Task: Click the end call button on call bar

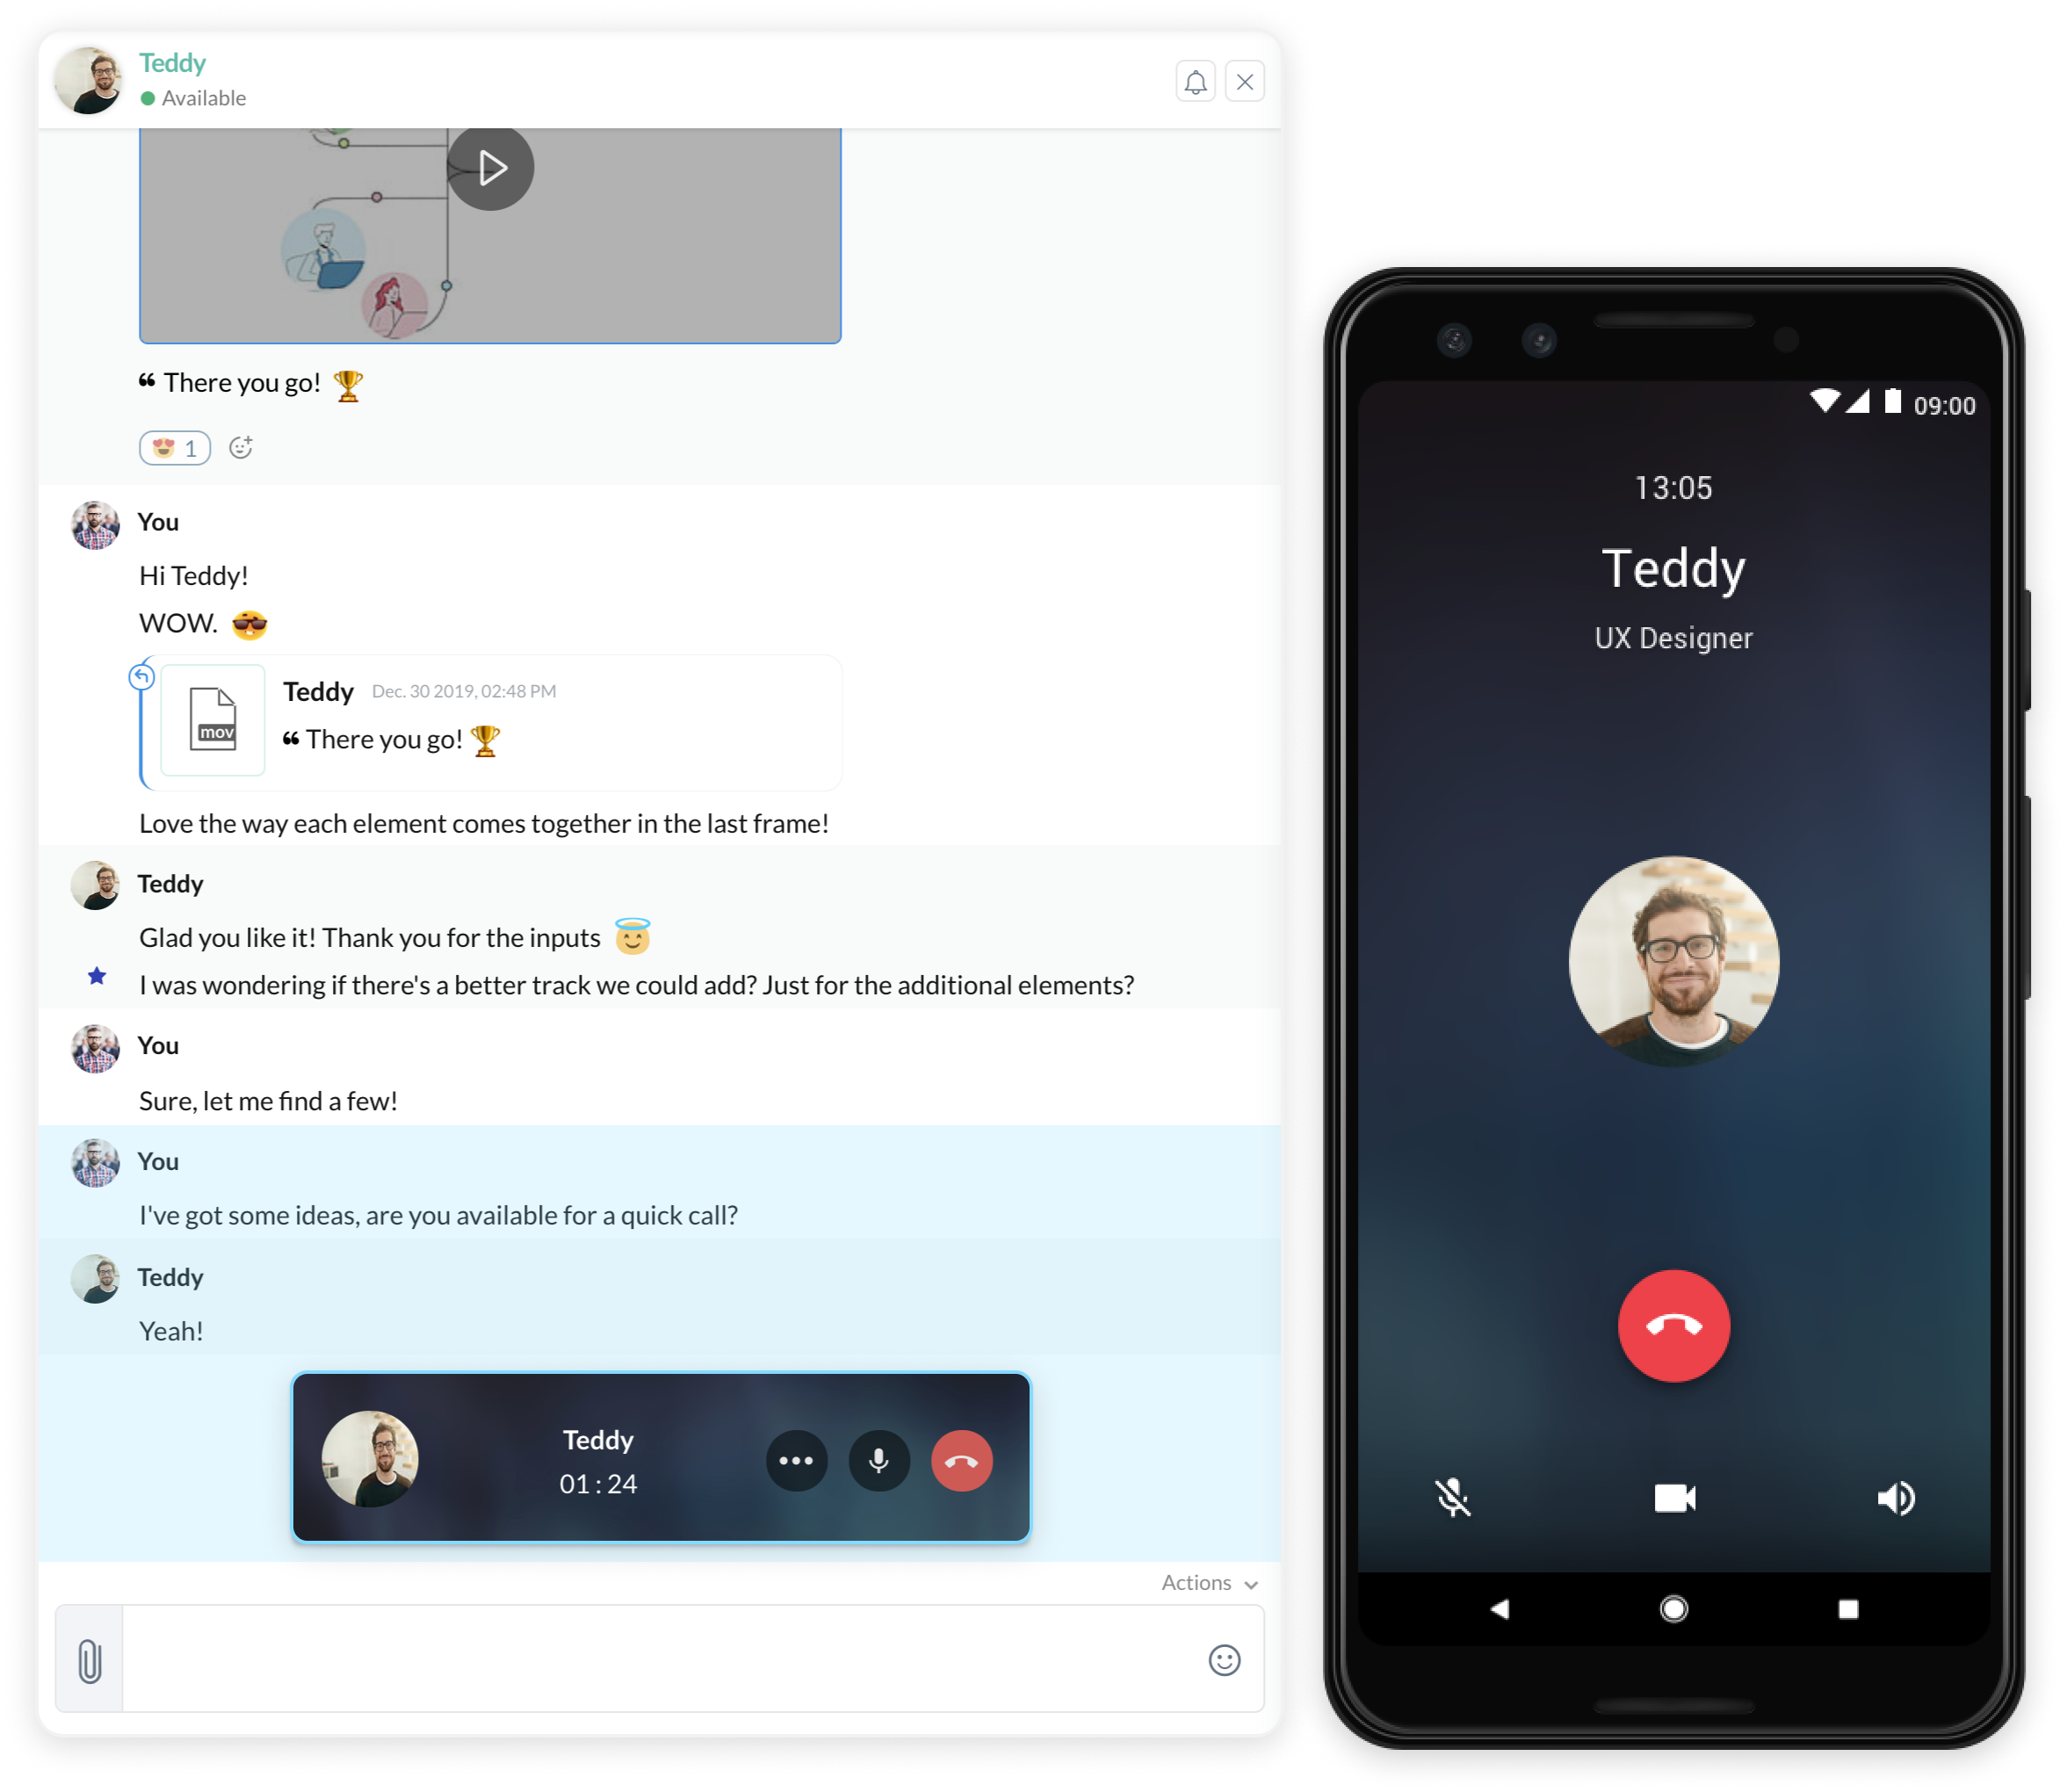Action: tap(959, 1460)
